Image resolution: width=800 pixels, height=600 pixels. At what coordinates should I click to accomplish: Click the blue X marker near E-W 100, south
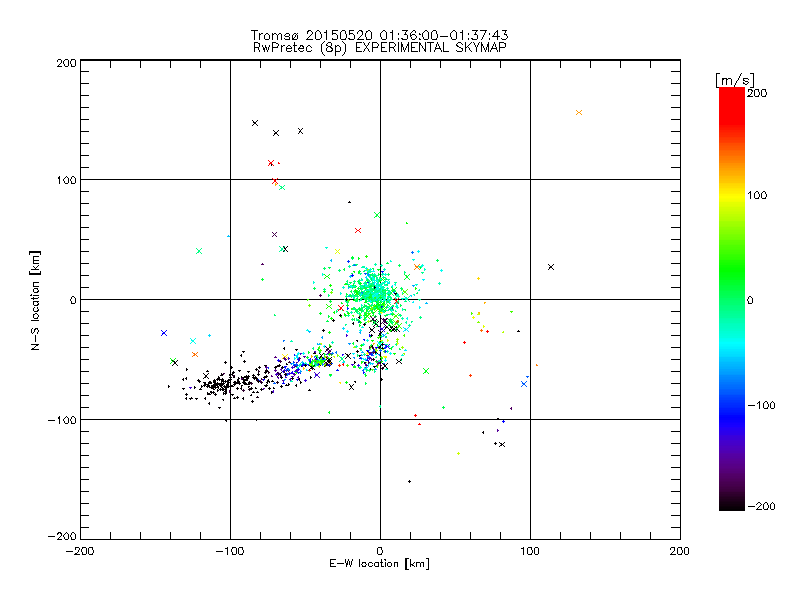pos(523,384)
